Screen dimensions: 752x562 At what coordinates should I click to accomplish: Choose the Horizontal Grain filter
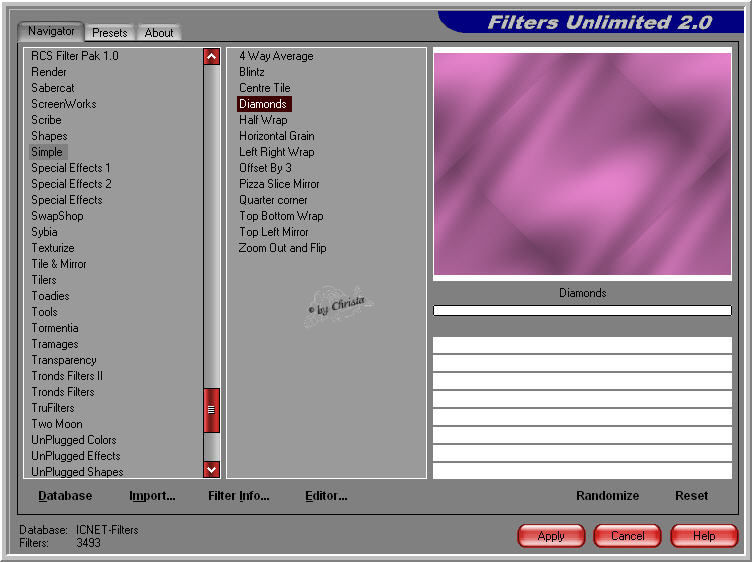[277, 136]
